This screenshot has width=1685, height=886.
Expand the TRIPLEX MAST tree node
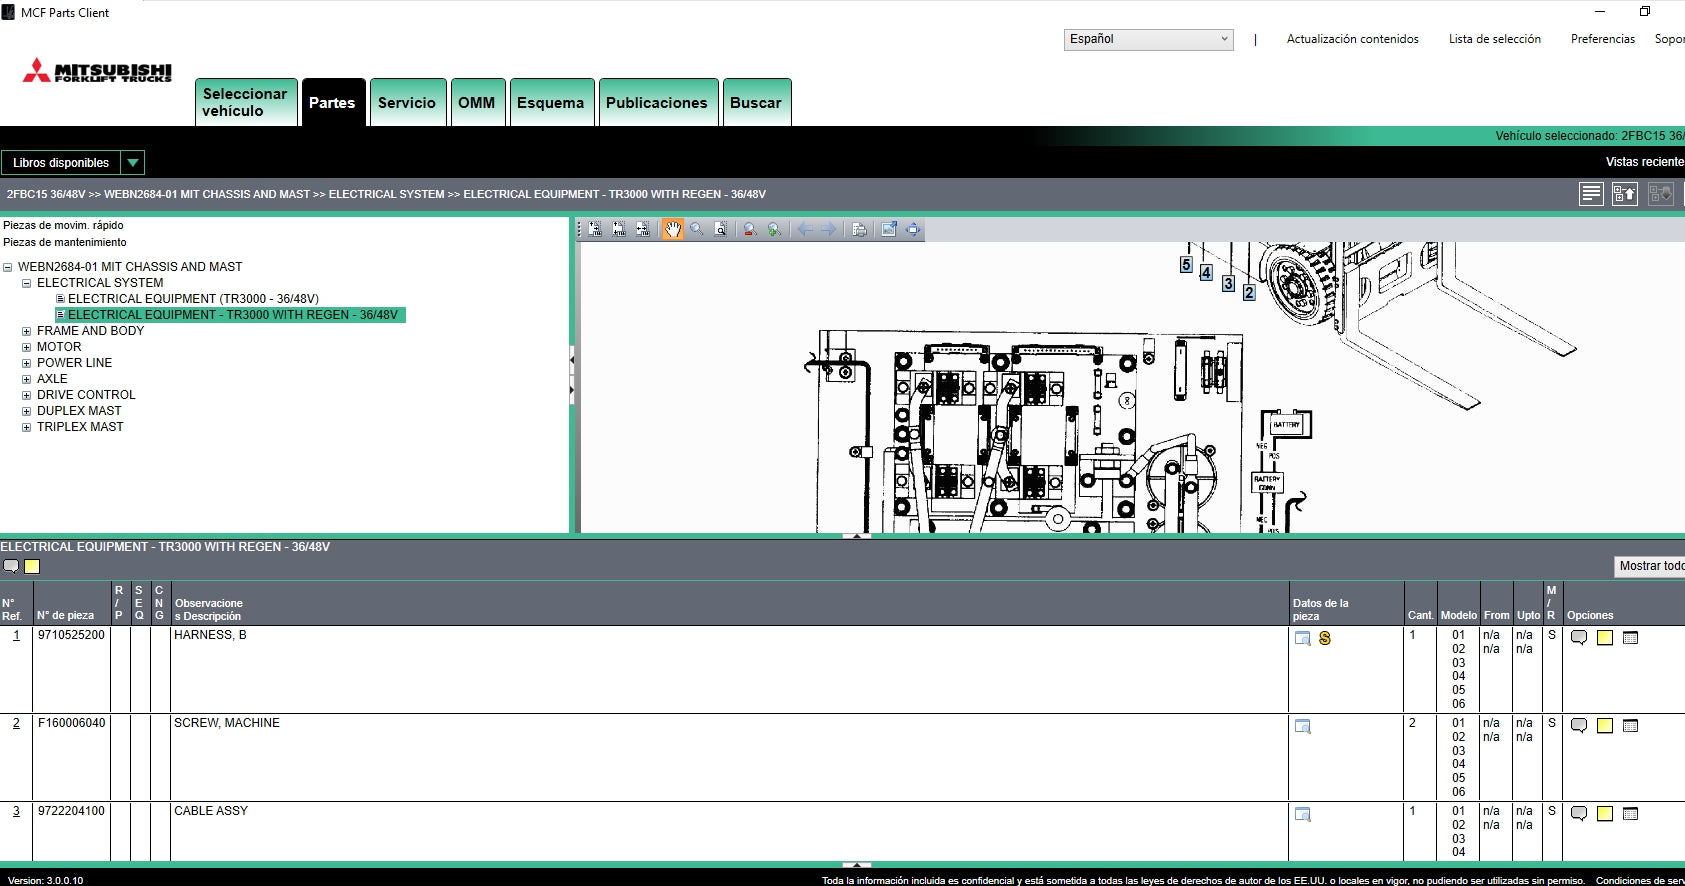click(x=27, y=427)
